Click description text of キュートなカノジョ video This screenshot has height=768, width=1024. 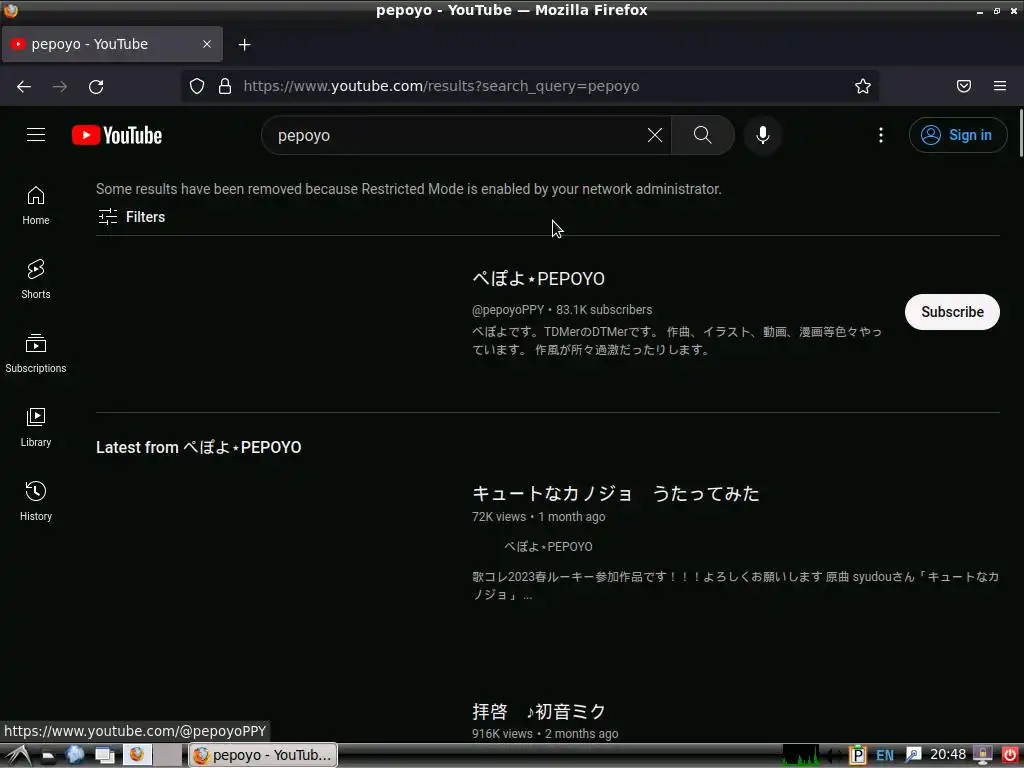click(x=735, y=586)
